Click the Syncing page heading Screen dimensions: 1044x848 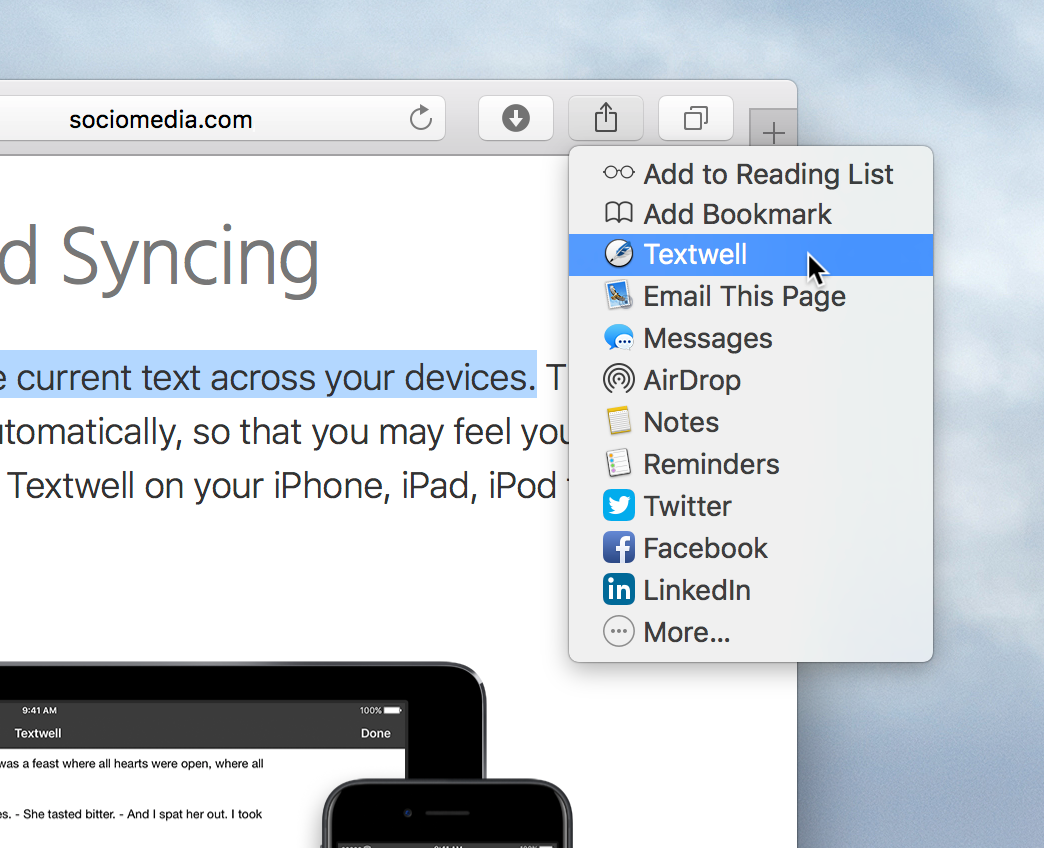(x=190, y=260)
